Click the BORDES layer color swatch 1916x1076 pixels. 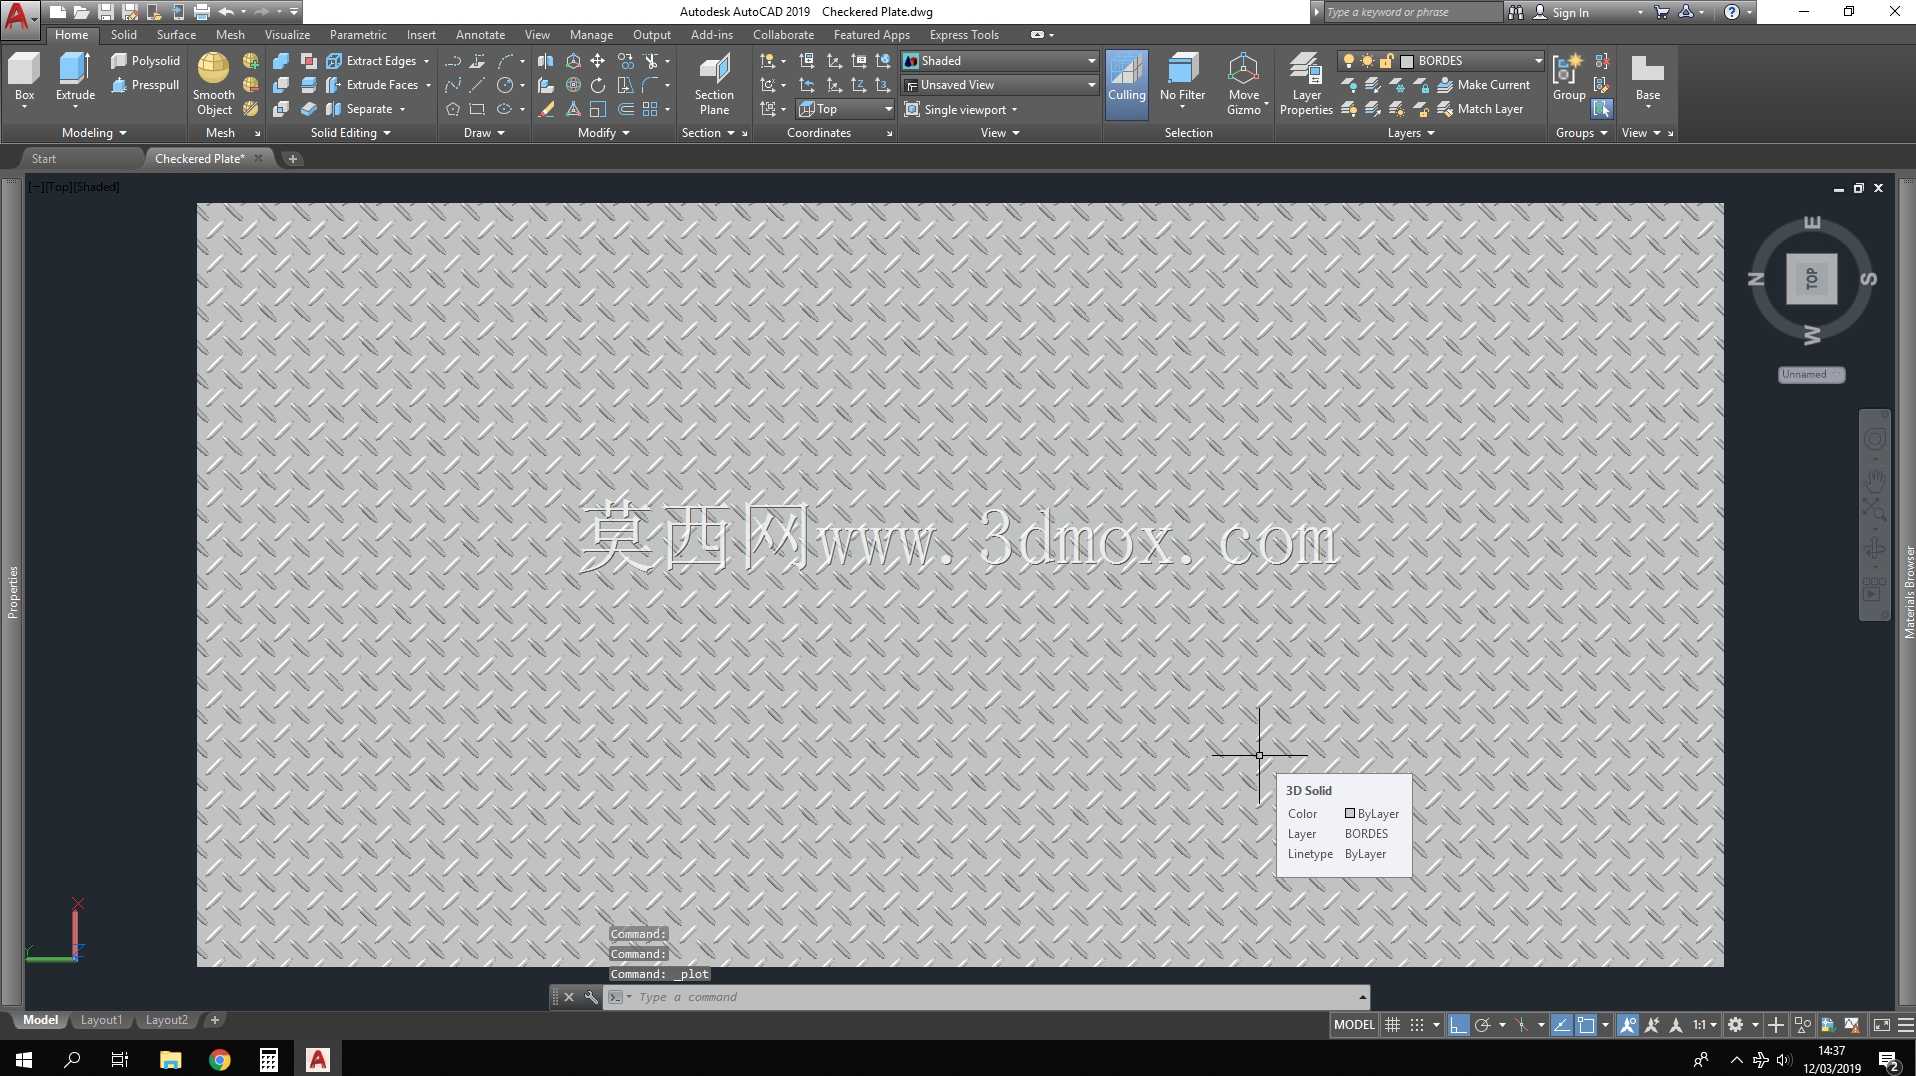pyautogui.click(x=1407, y=61)
